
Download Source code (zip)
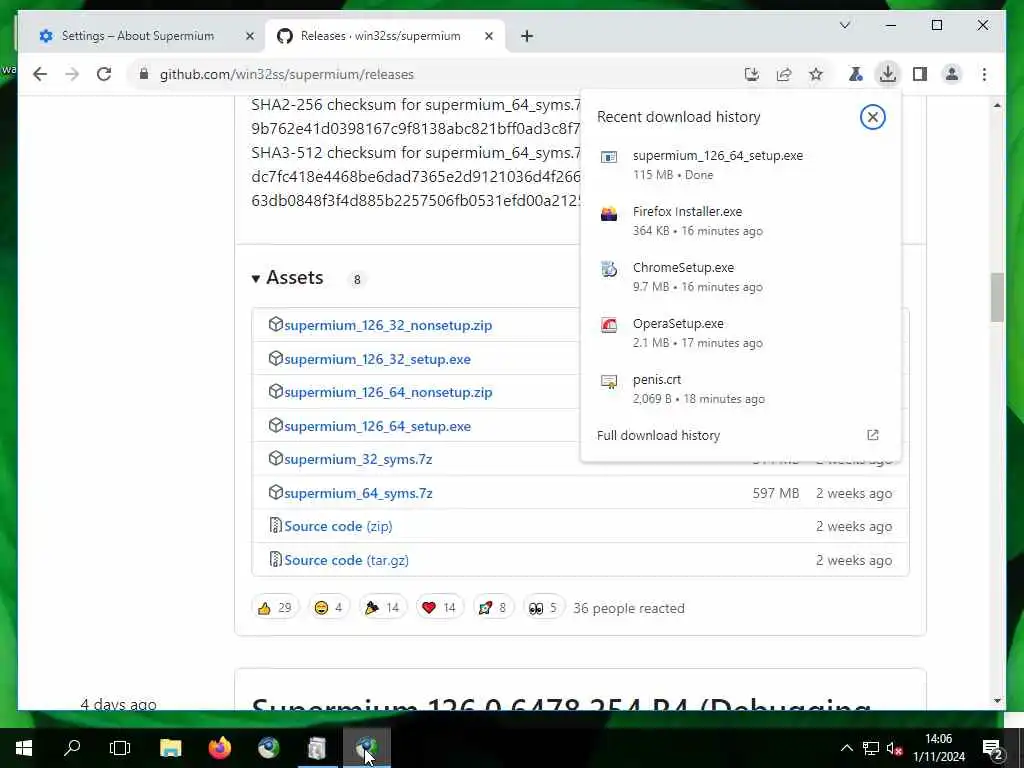[x=338, y=527]
